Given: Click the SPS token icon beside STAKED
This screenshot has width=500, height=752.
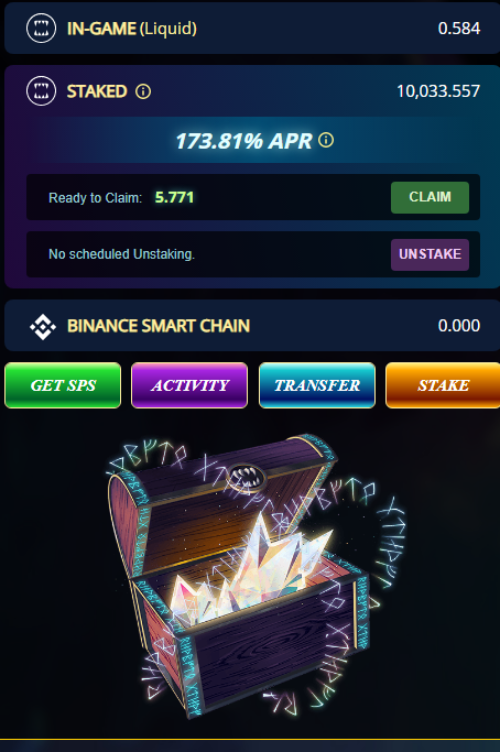Looking at the screenshot, I should [x=41, y=91].
